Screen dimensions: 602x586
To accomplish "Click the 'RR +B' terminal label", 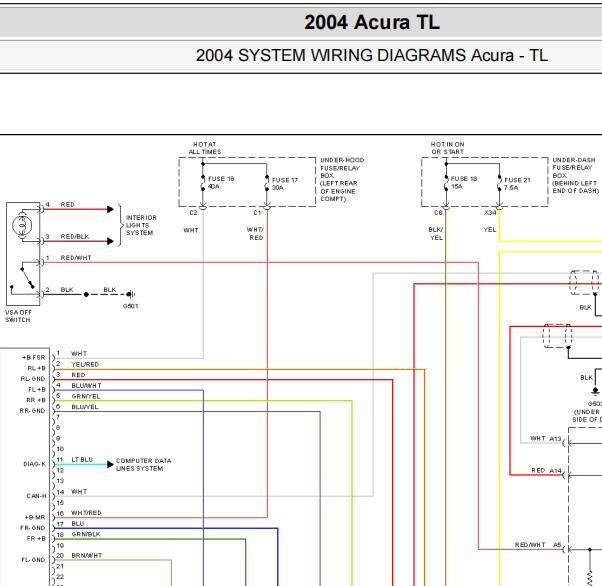I will point(36,400).
